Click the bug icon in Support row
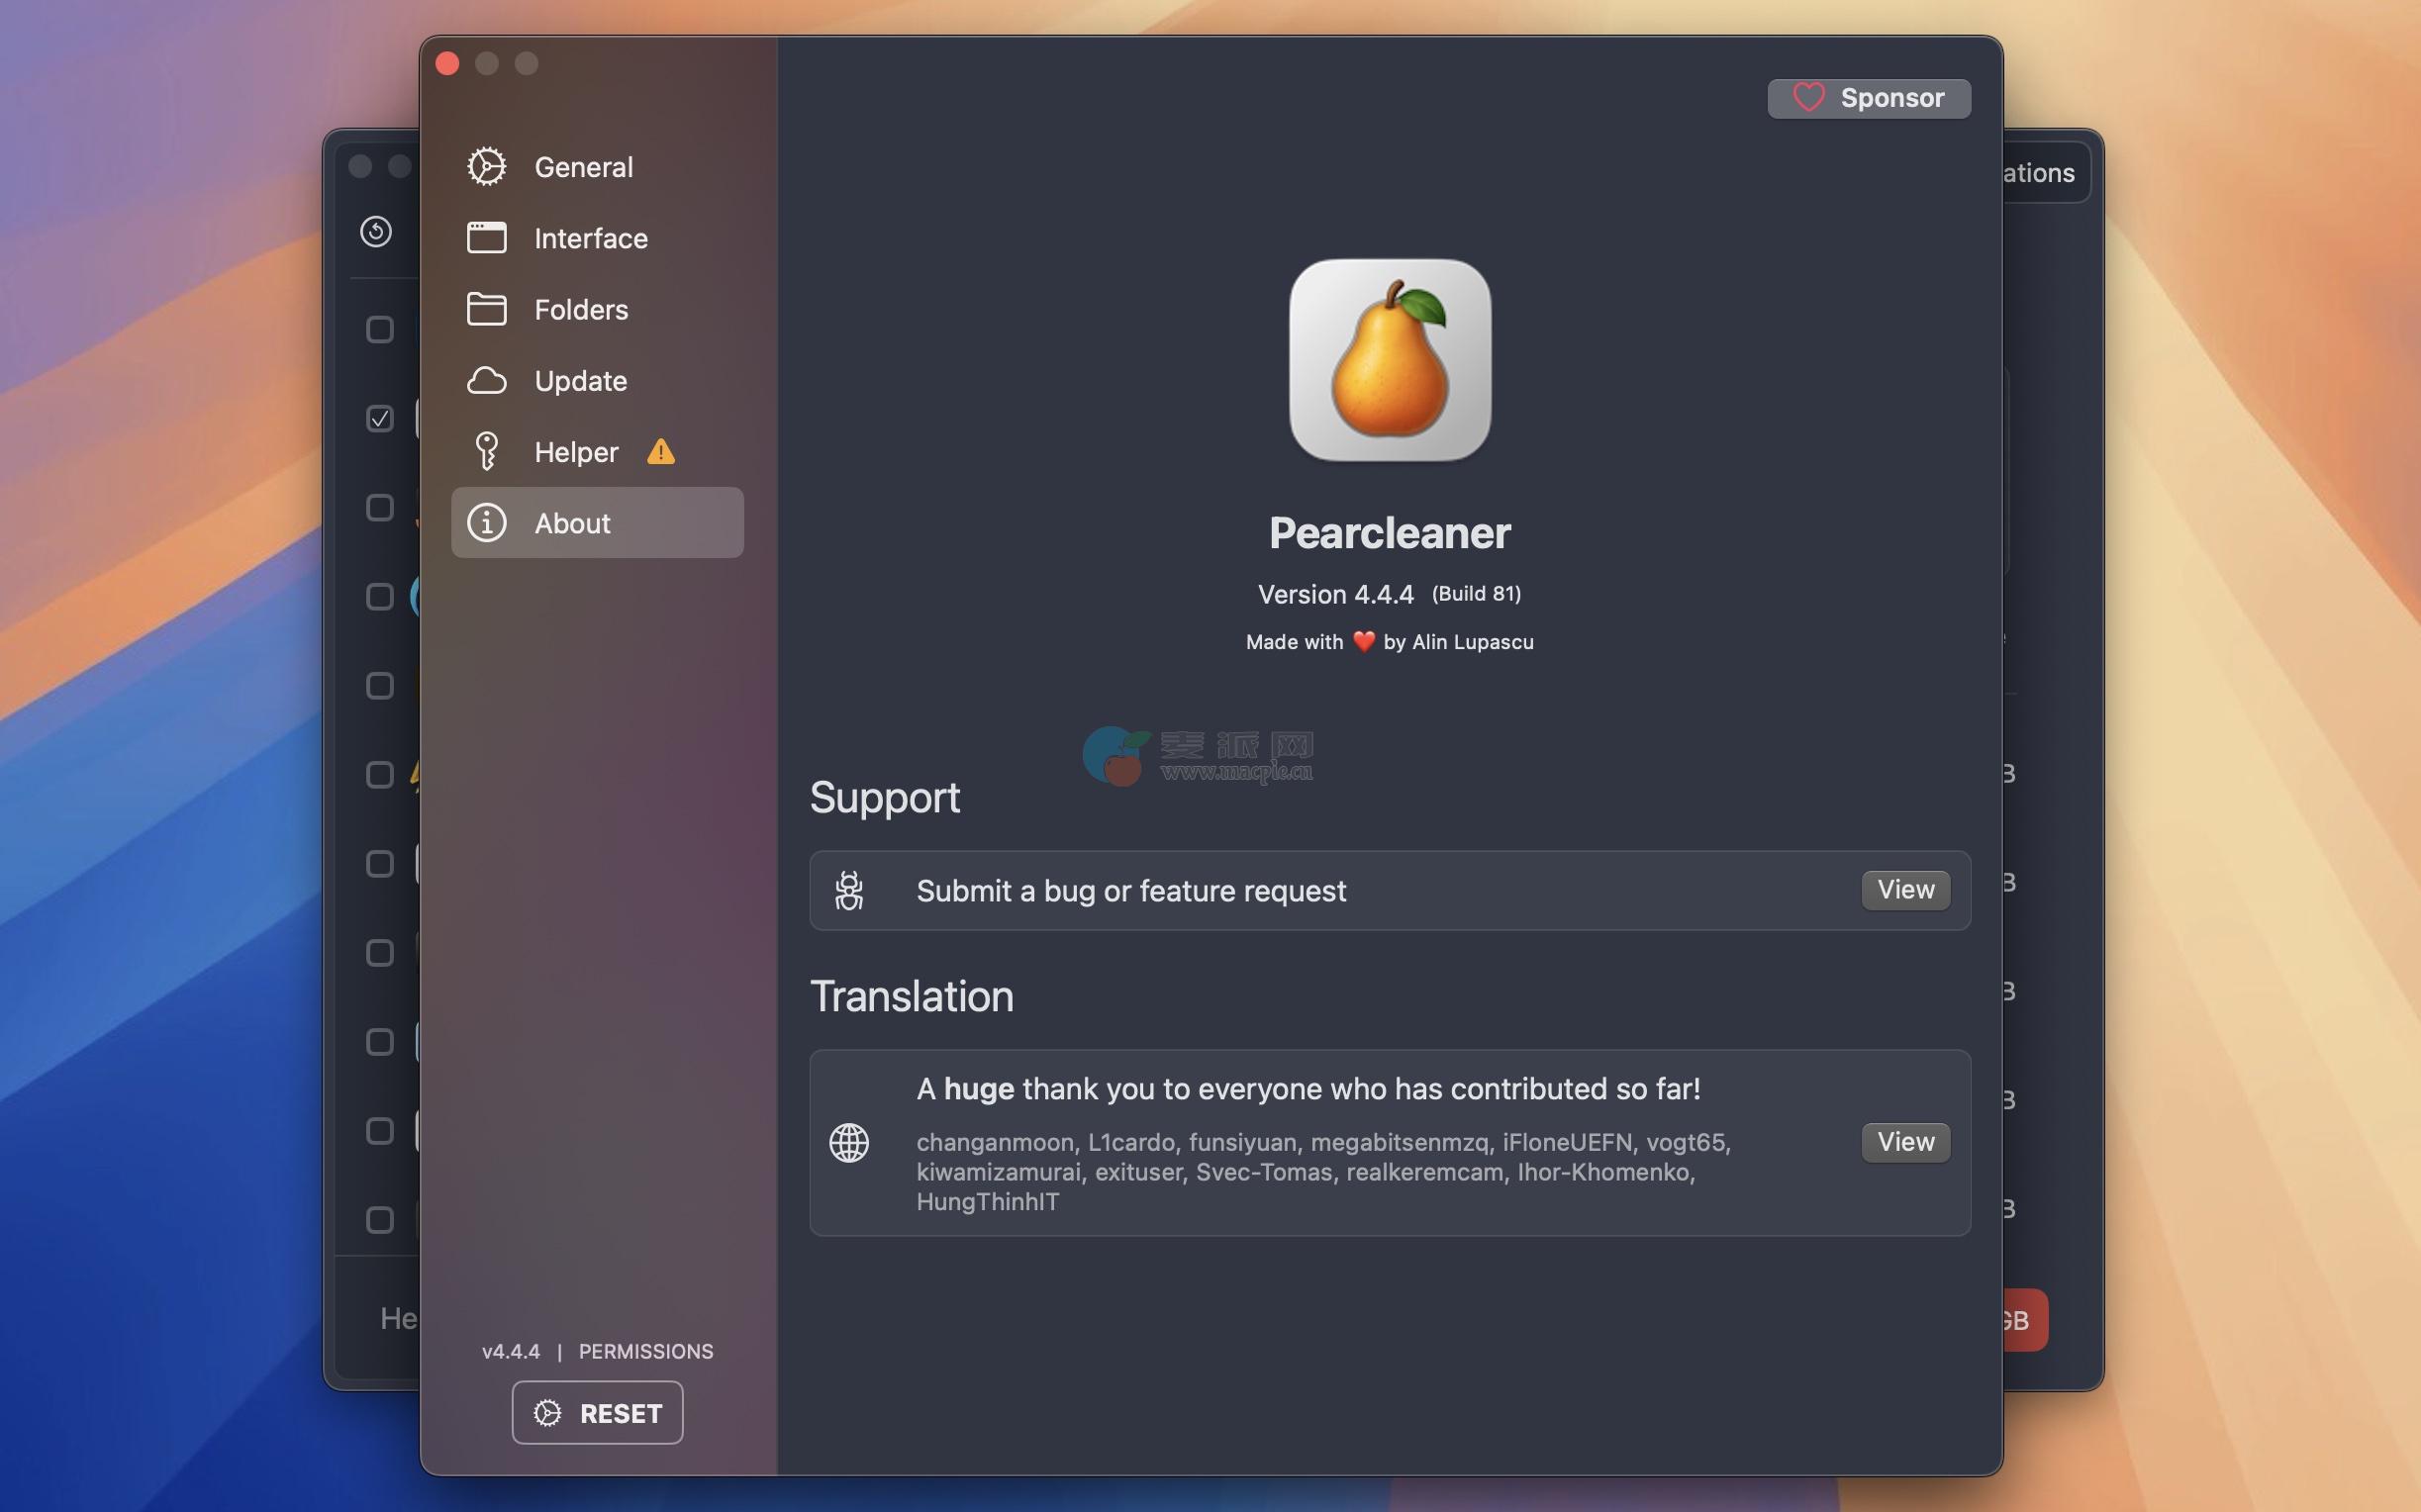Image resolution: width=2421 pixels, height=1512 pixels. coord(849,890)
